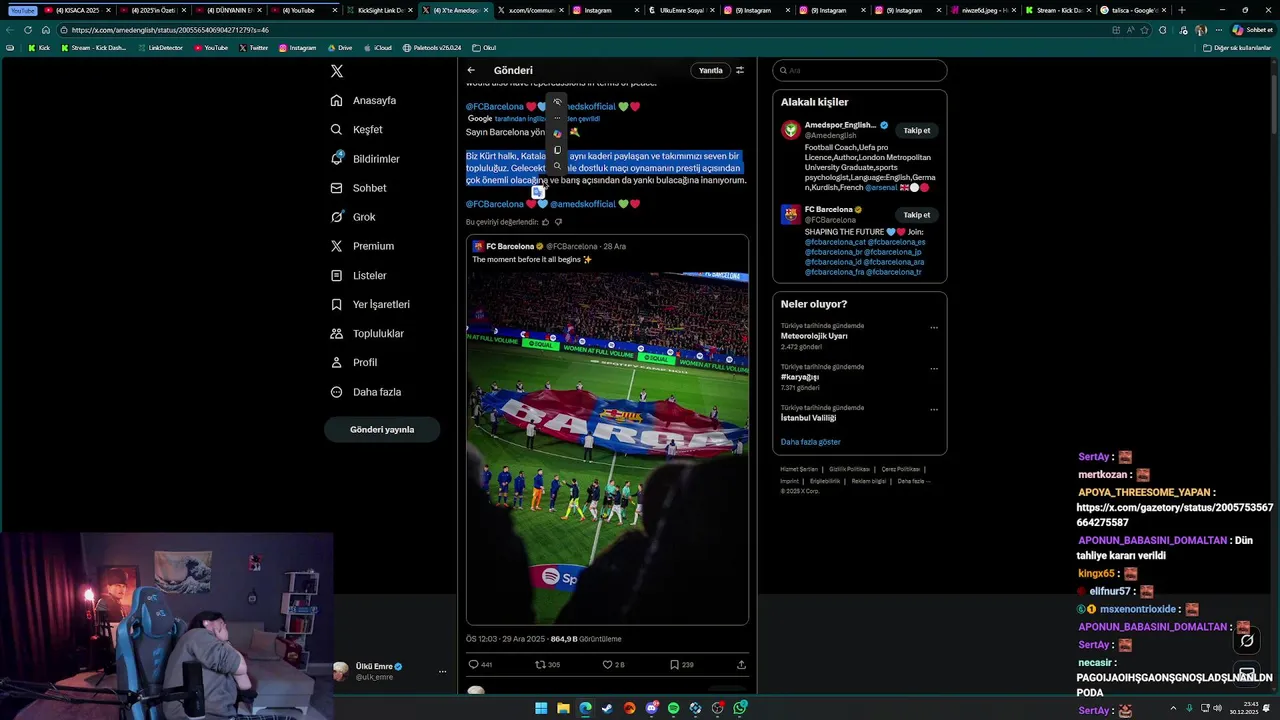Viewport: 1280px width, 720px height.
Task: Click the copy icon in selection popup
Action: (557, 150)
